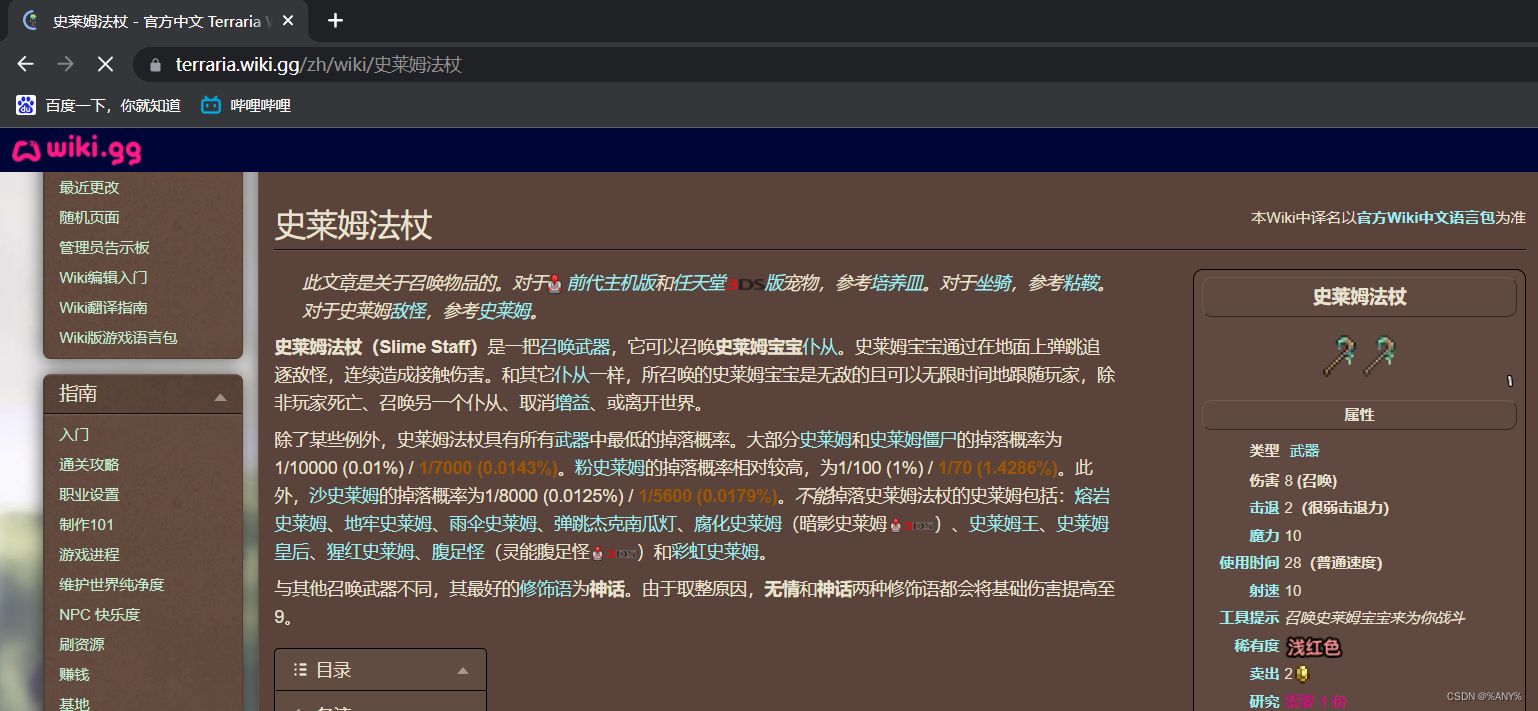Image resolution: width=1538 pixels, height=711 pixels.
Task: Click the 武器 type link in infobox
Action: click(1304, 451)
